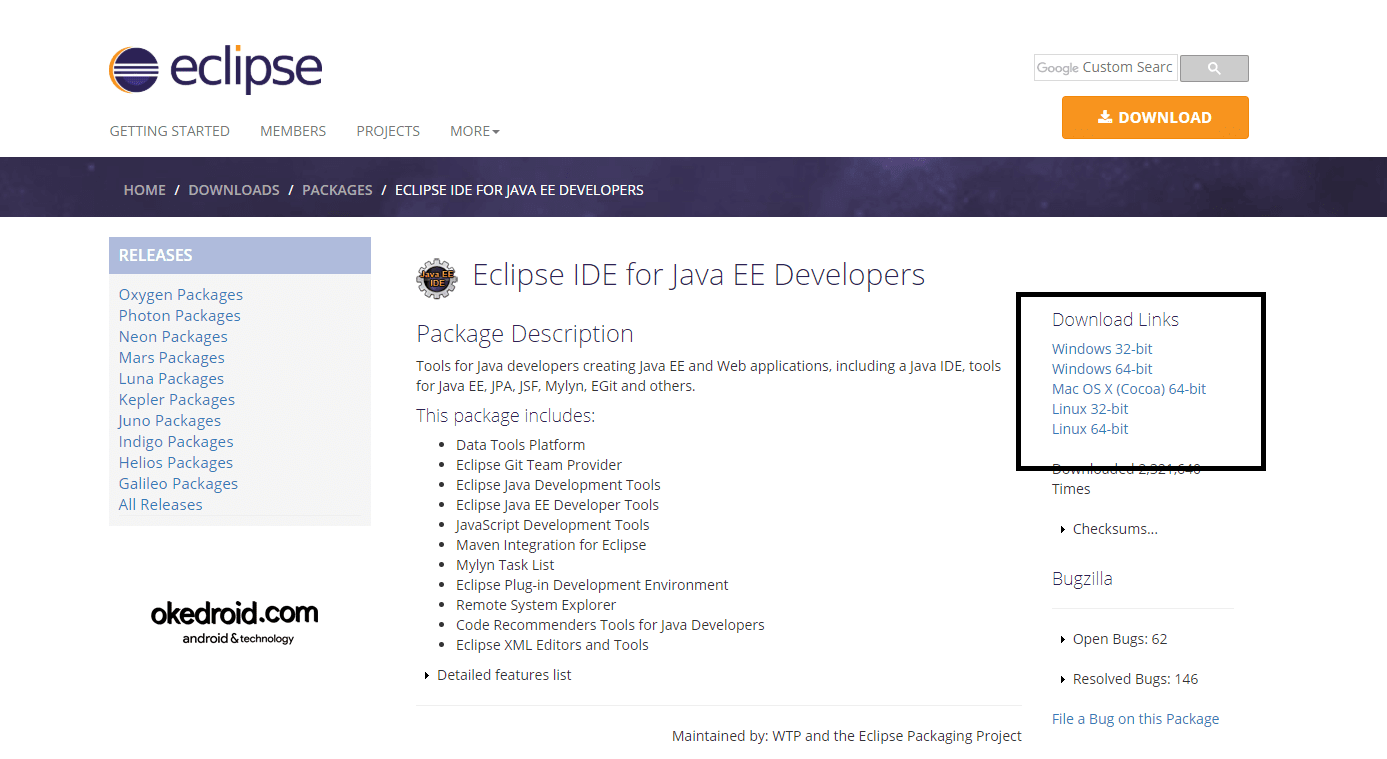Open Oxygen Packages release link
The height and width of the screenshot is (759, 1387).
pyautogui.click(x=181, y=294)
